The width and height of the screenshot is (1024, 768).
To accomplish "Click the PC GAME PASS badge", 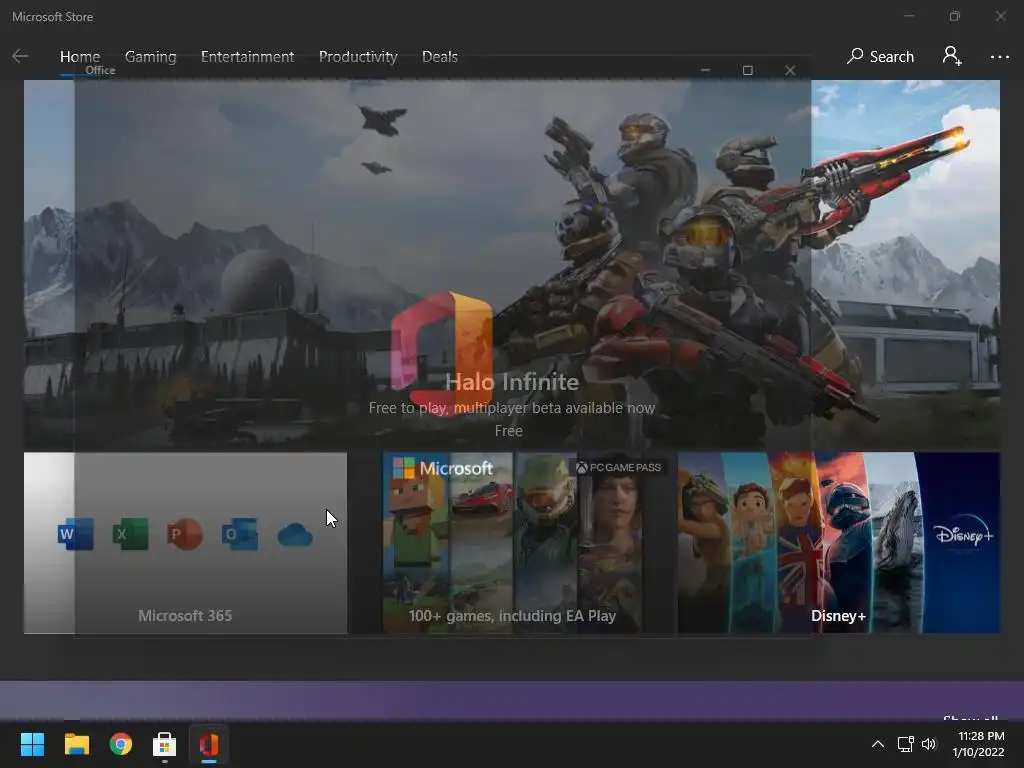I will [x=618, y=468].
